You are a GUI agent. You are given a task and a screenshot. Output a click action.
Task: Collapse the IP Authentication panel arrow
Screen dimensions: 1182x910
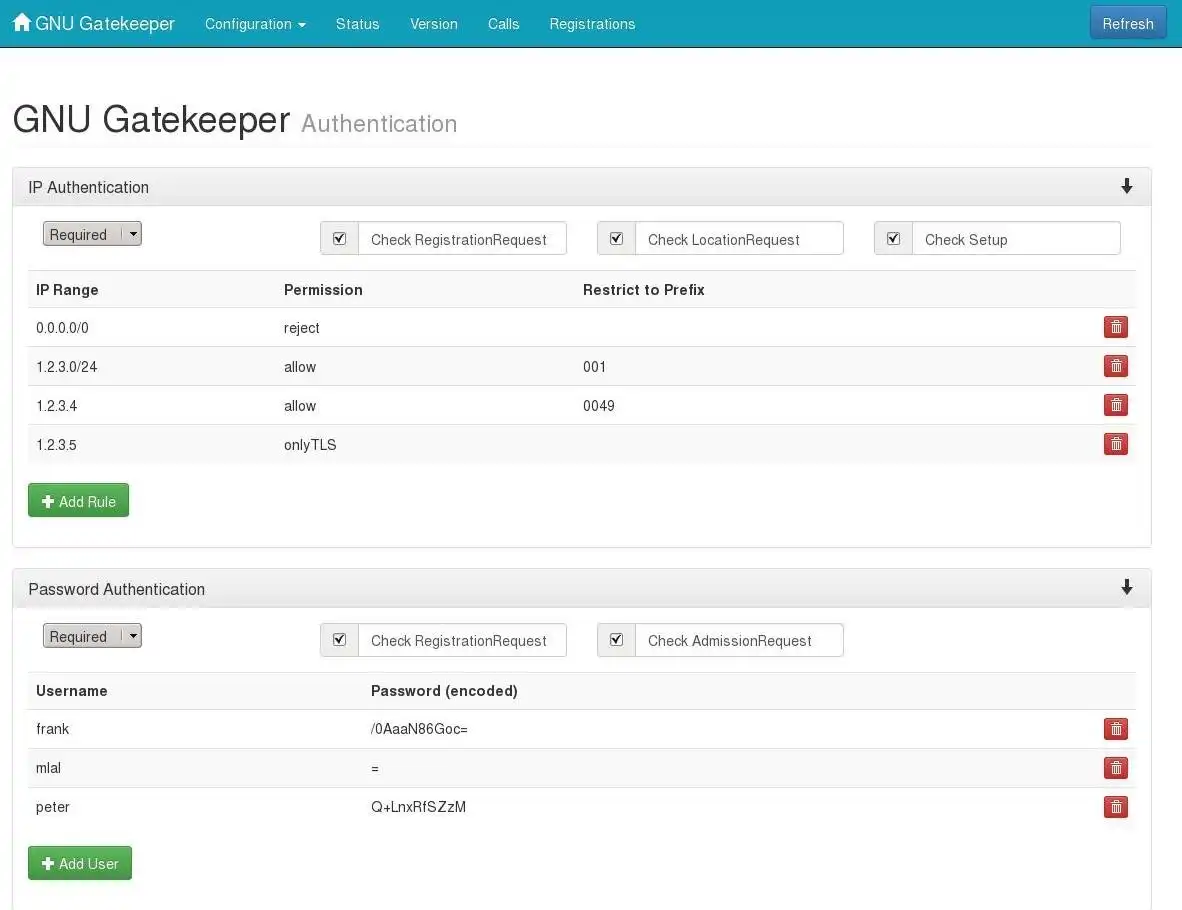[1126, 186]
